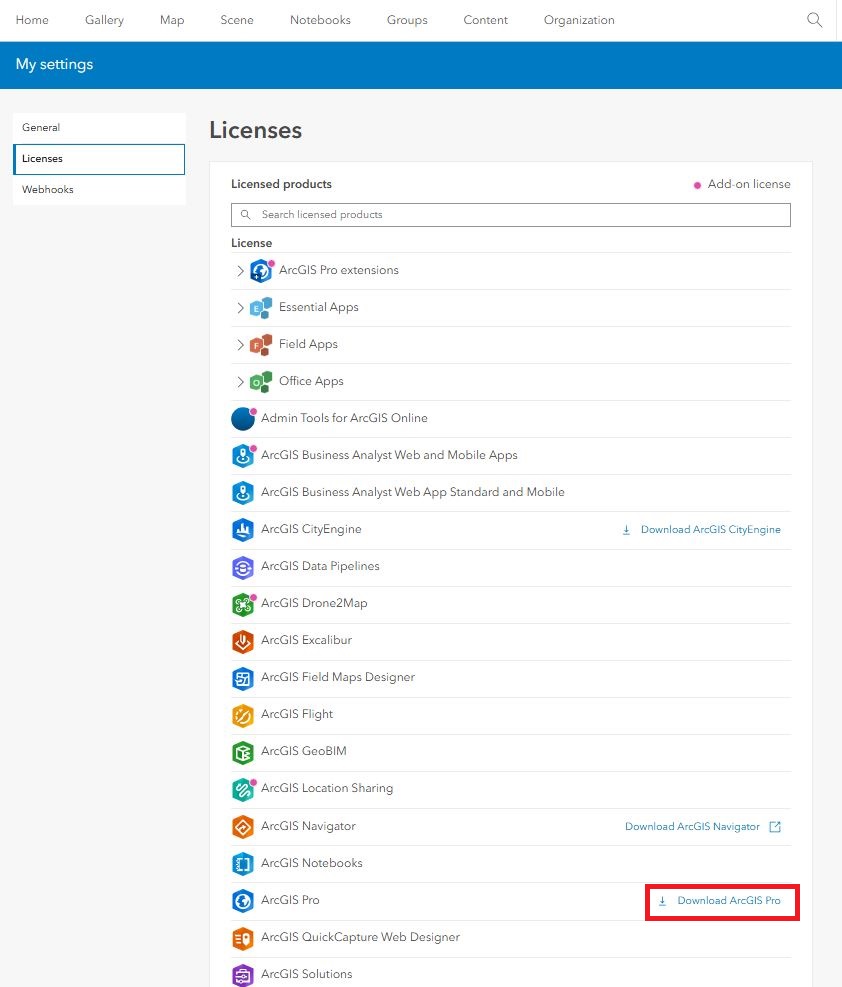Click the Download ArcGIS Pro link

[729, 901]
